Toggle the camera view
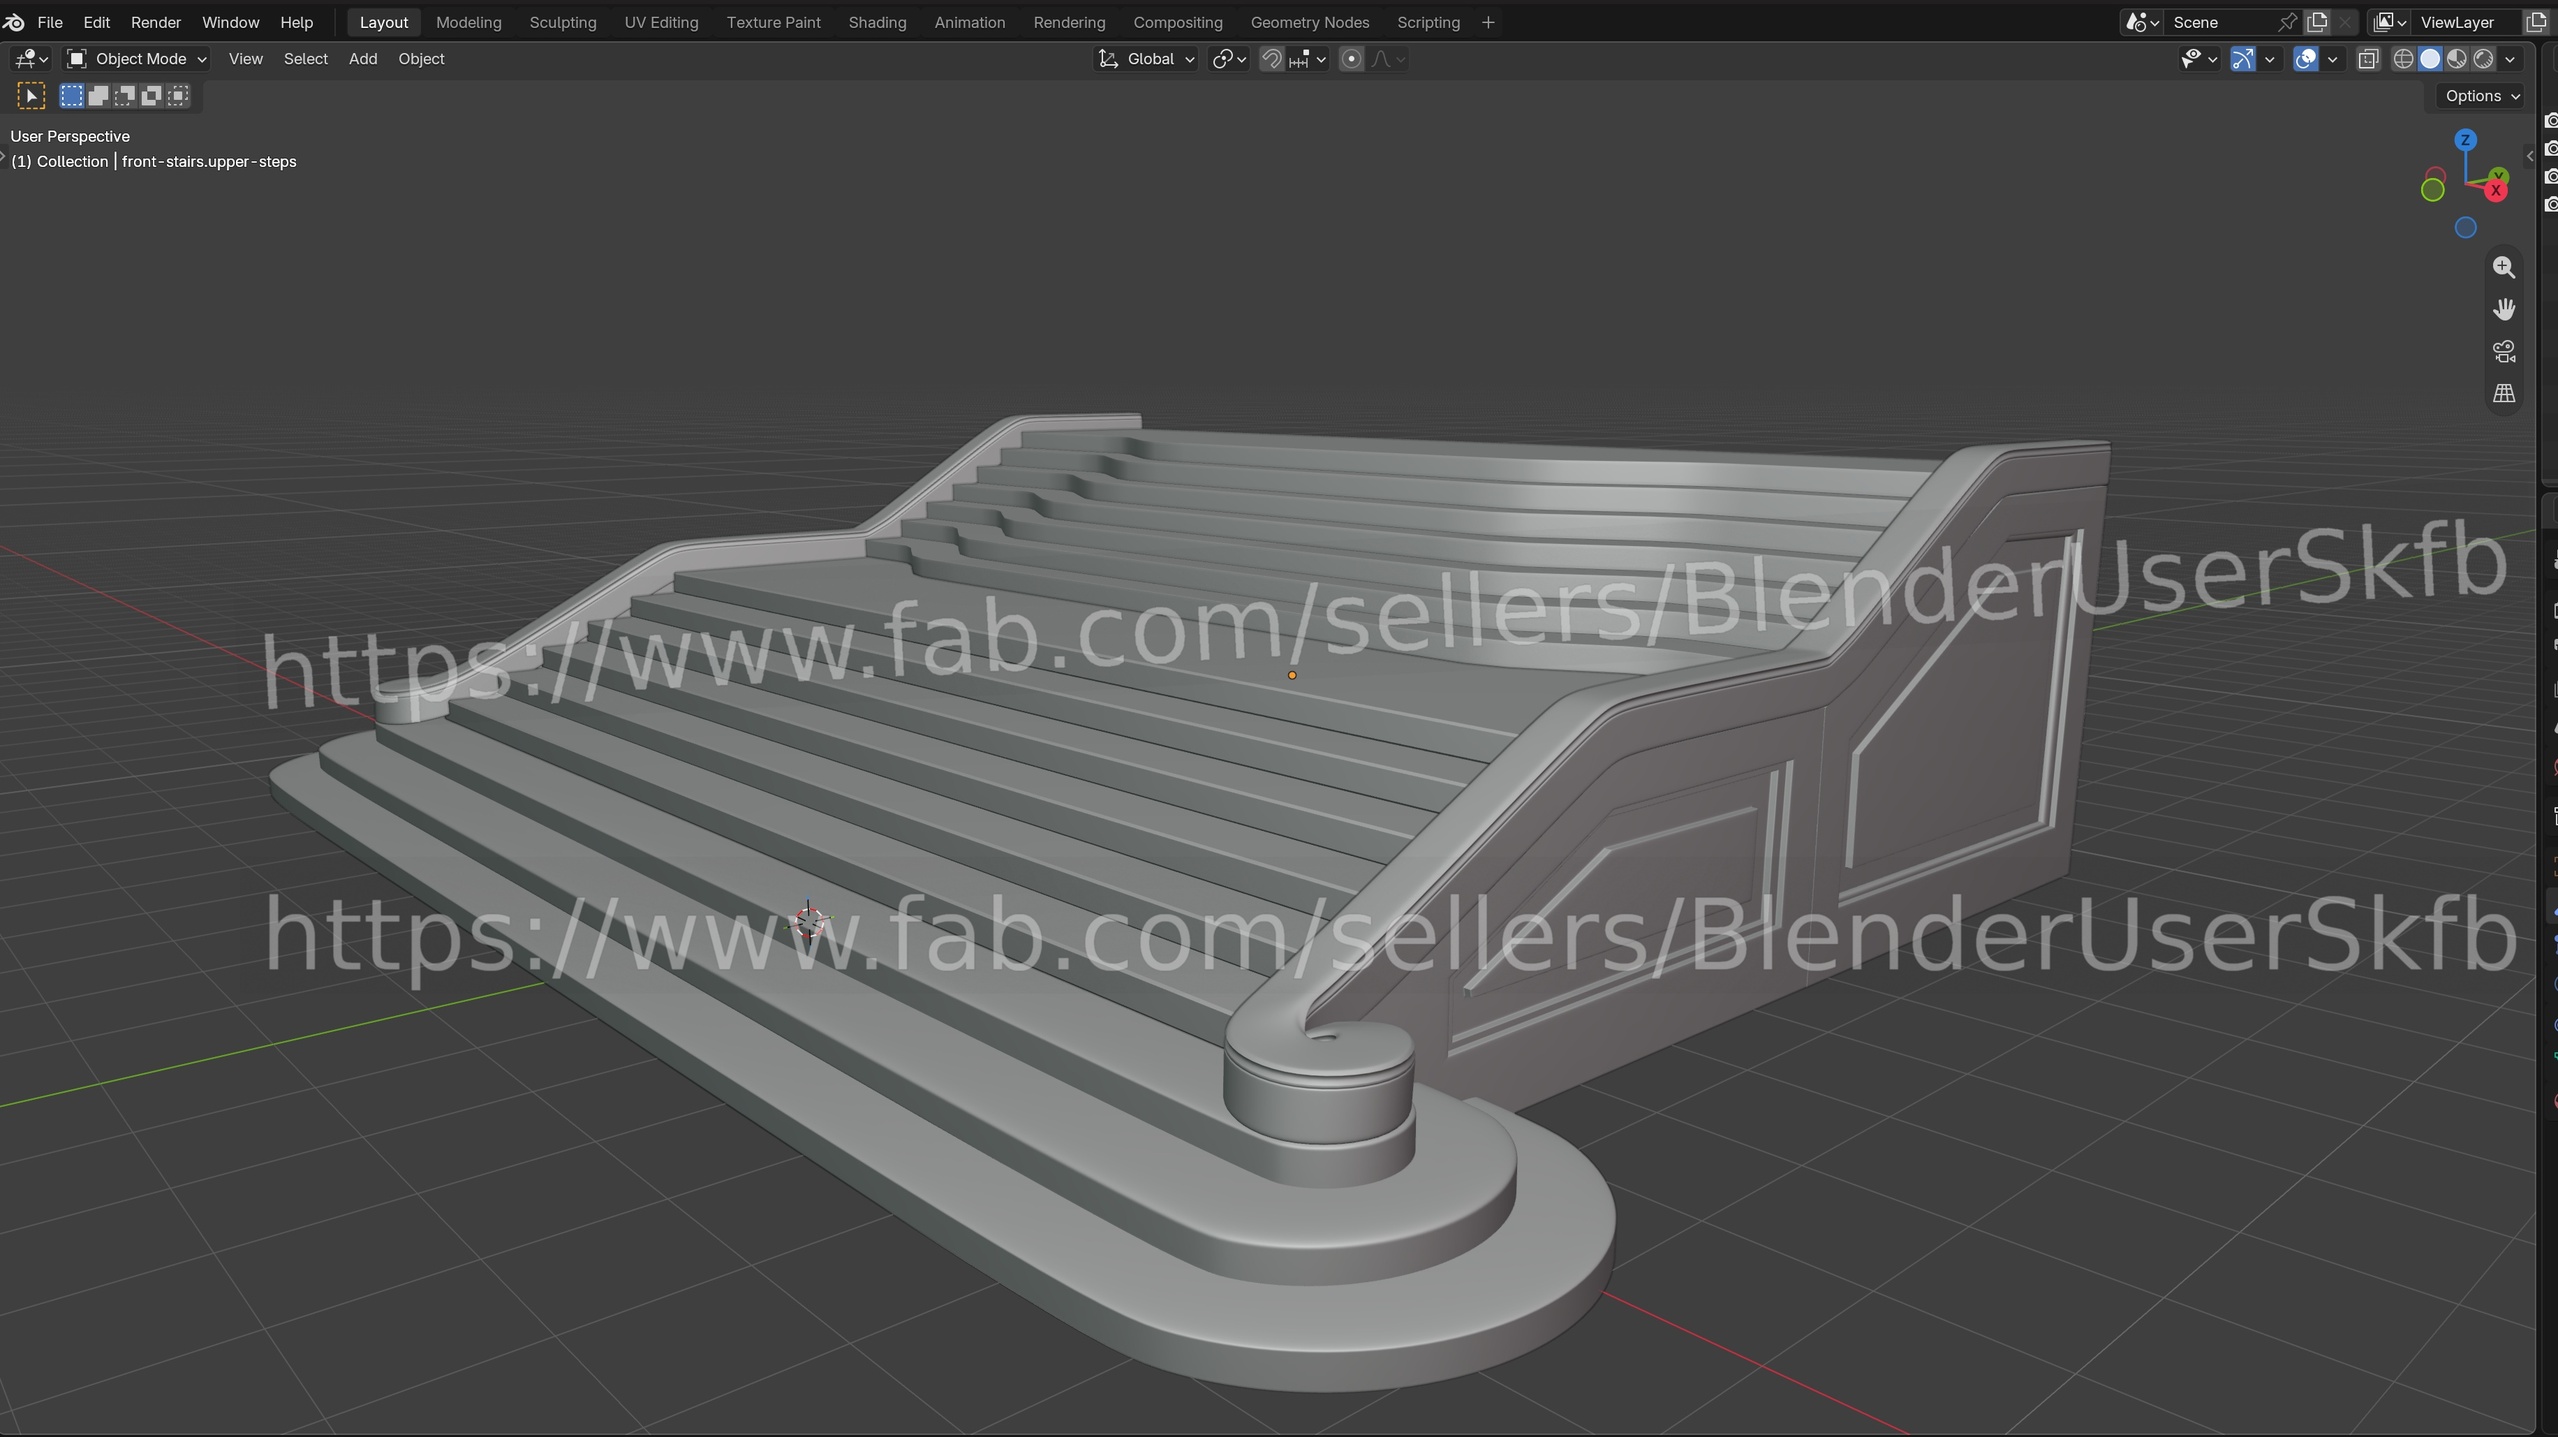The height and width of the screenshot is (1437, 2558). (x=2504, y=351)
